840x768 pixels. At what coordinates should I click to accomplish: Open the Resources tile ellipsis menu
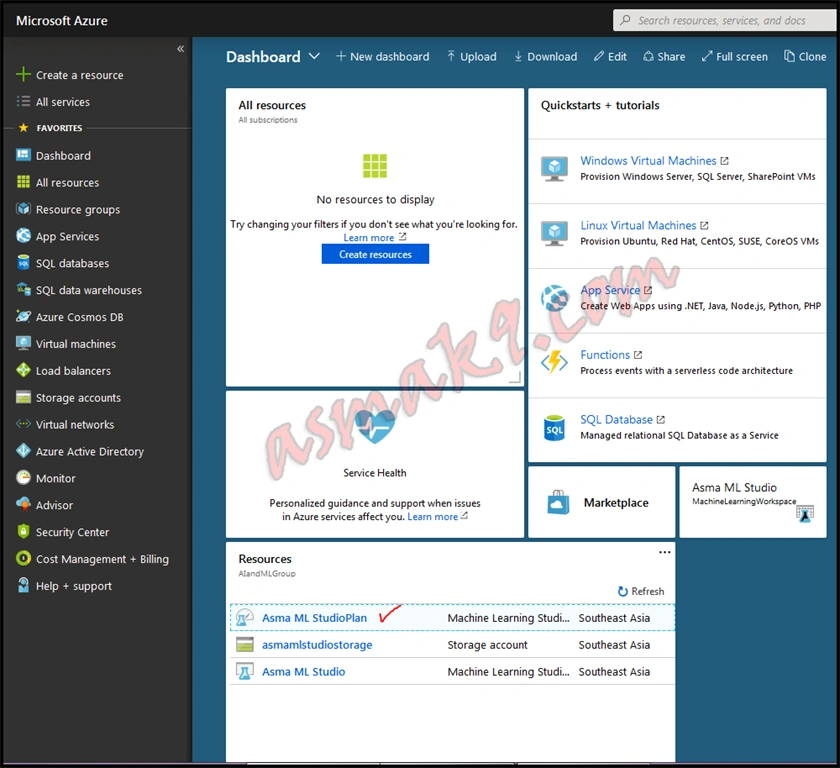tap(664, 552)
